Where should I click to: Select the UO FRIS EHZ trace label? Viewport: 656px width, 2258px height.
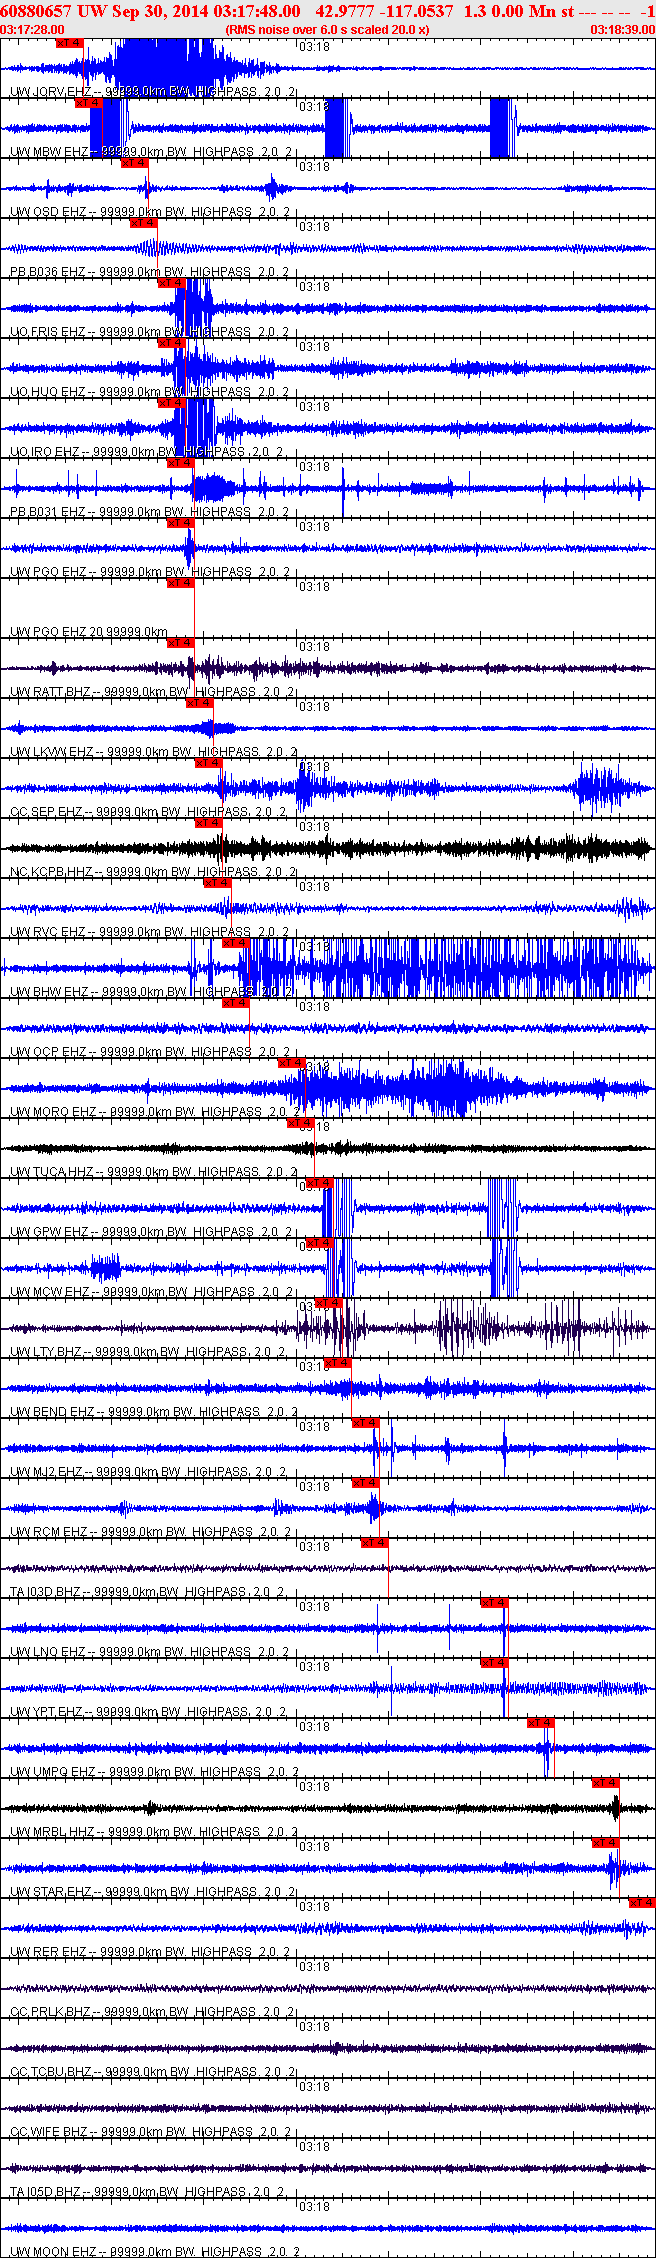coord(151,332)
